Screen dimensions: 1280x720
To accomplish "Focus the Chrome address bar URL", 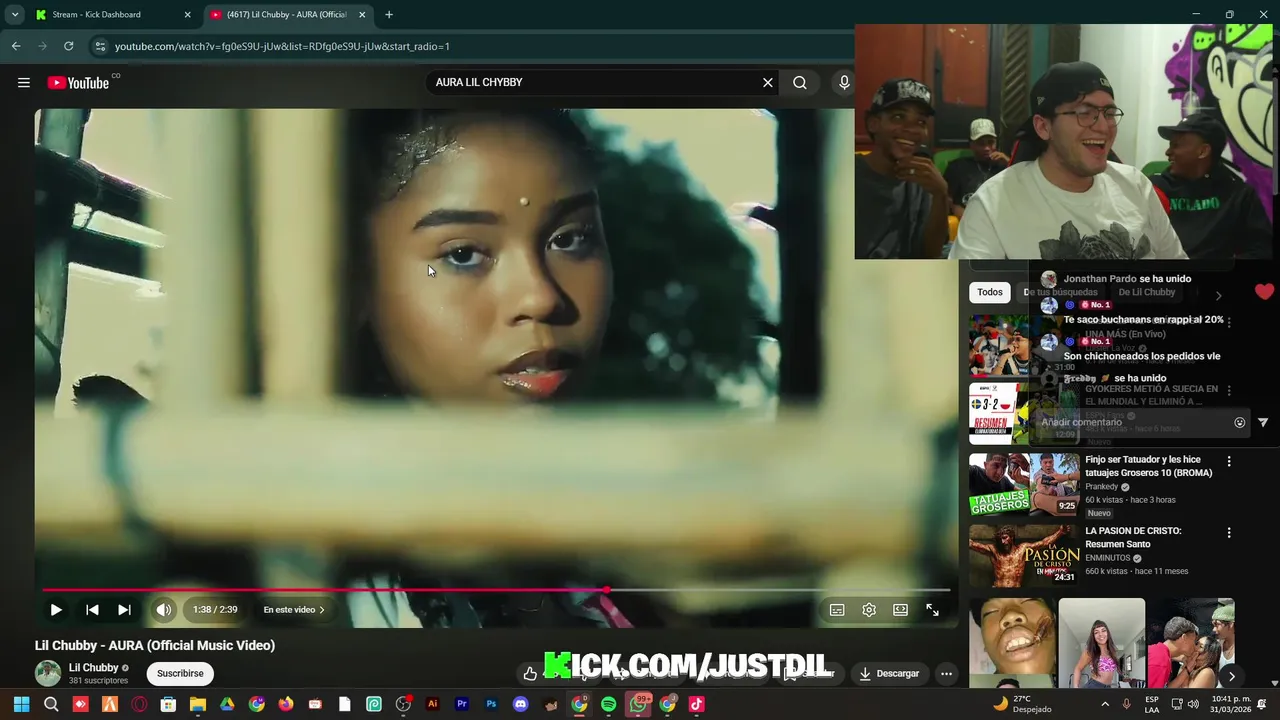I will pyautogui.click(x=282, y=46).
